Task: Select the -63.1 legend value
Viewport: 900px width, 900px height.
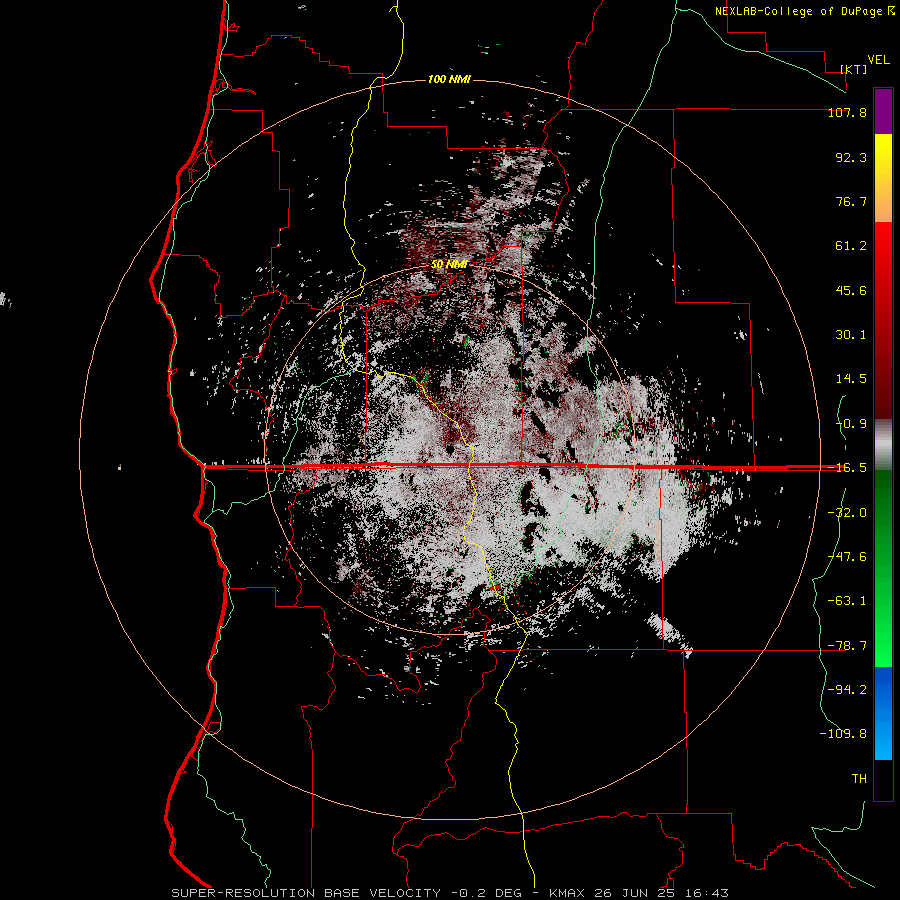Action: [847, 601]
